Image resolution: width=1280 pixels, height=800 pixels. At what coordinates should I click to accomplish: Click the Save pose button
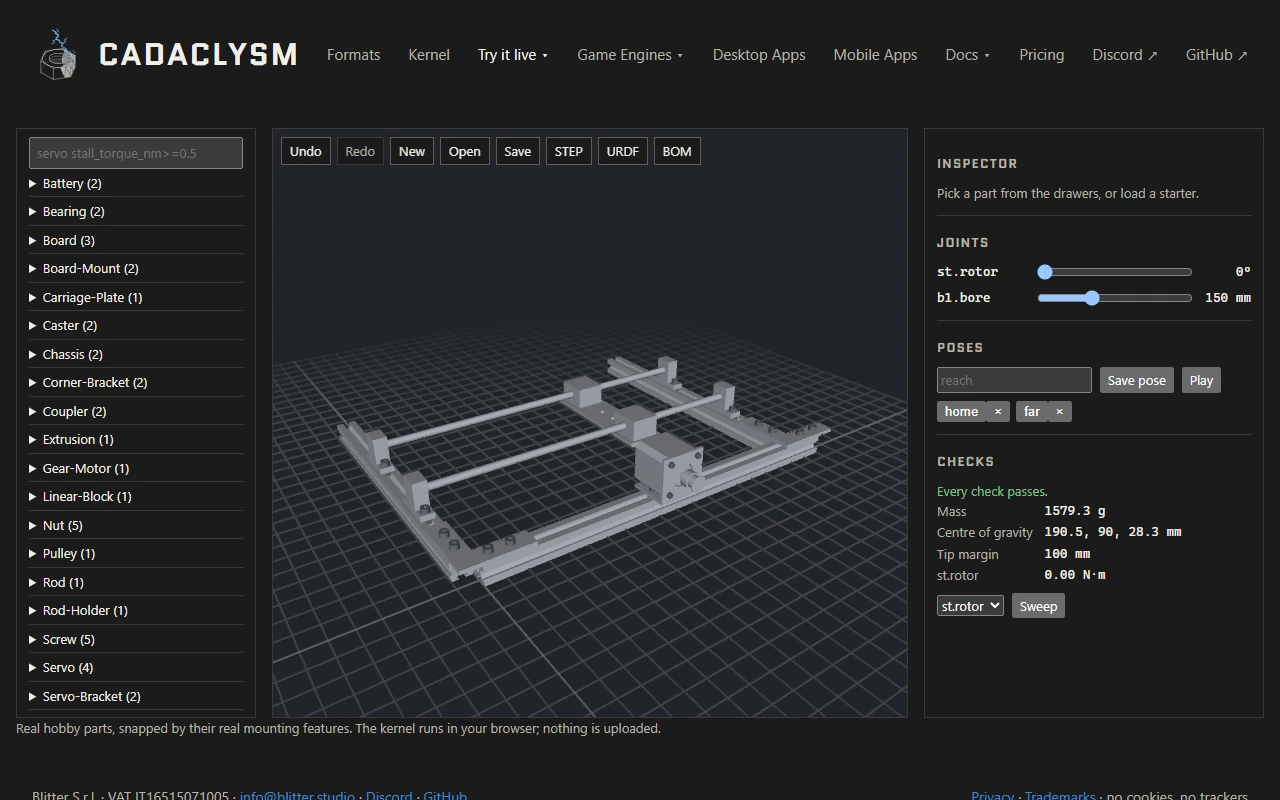pyautogui.click(x=1137, y=380)
